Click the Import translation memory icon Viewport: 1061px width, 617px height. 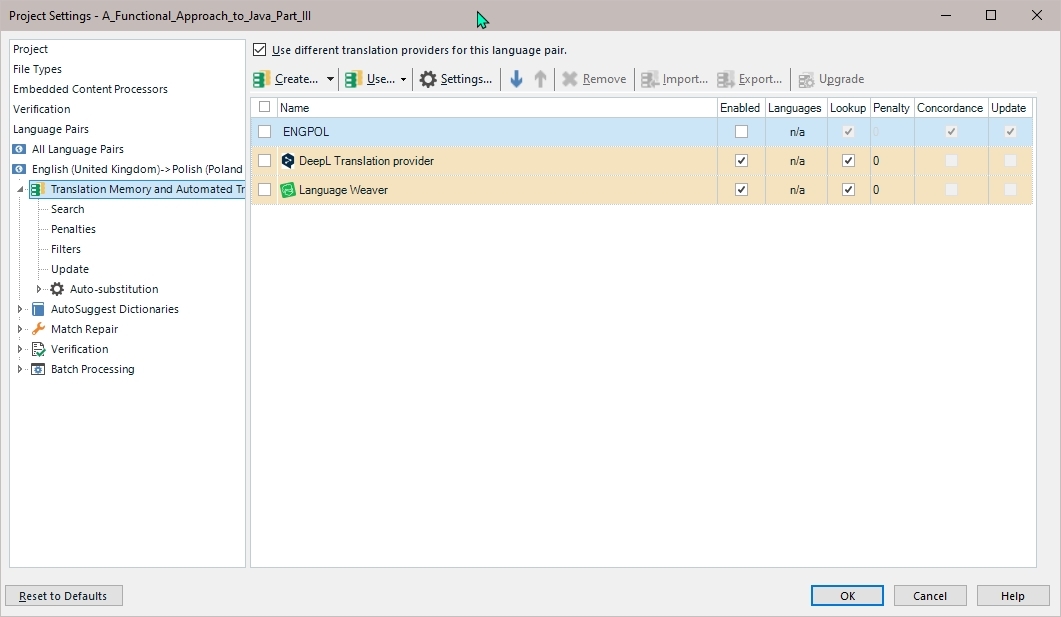[x=649, y=79]
